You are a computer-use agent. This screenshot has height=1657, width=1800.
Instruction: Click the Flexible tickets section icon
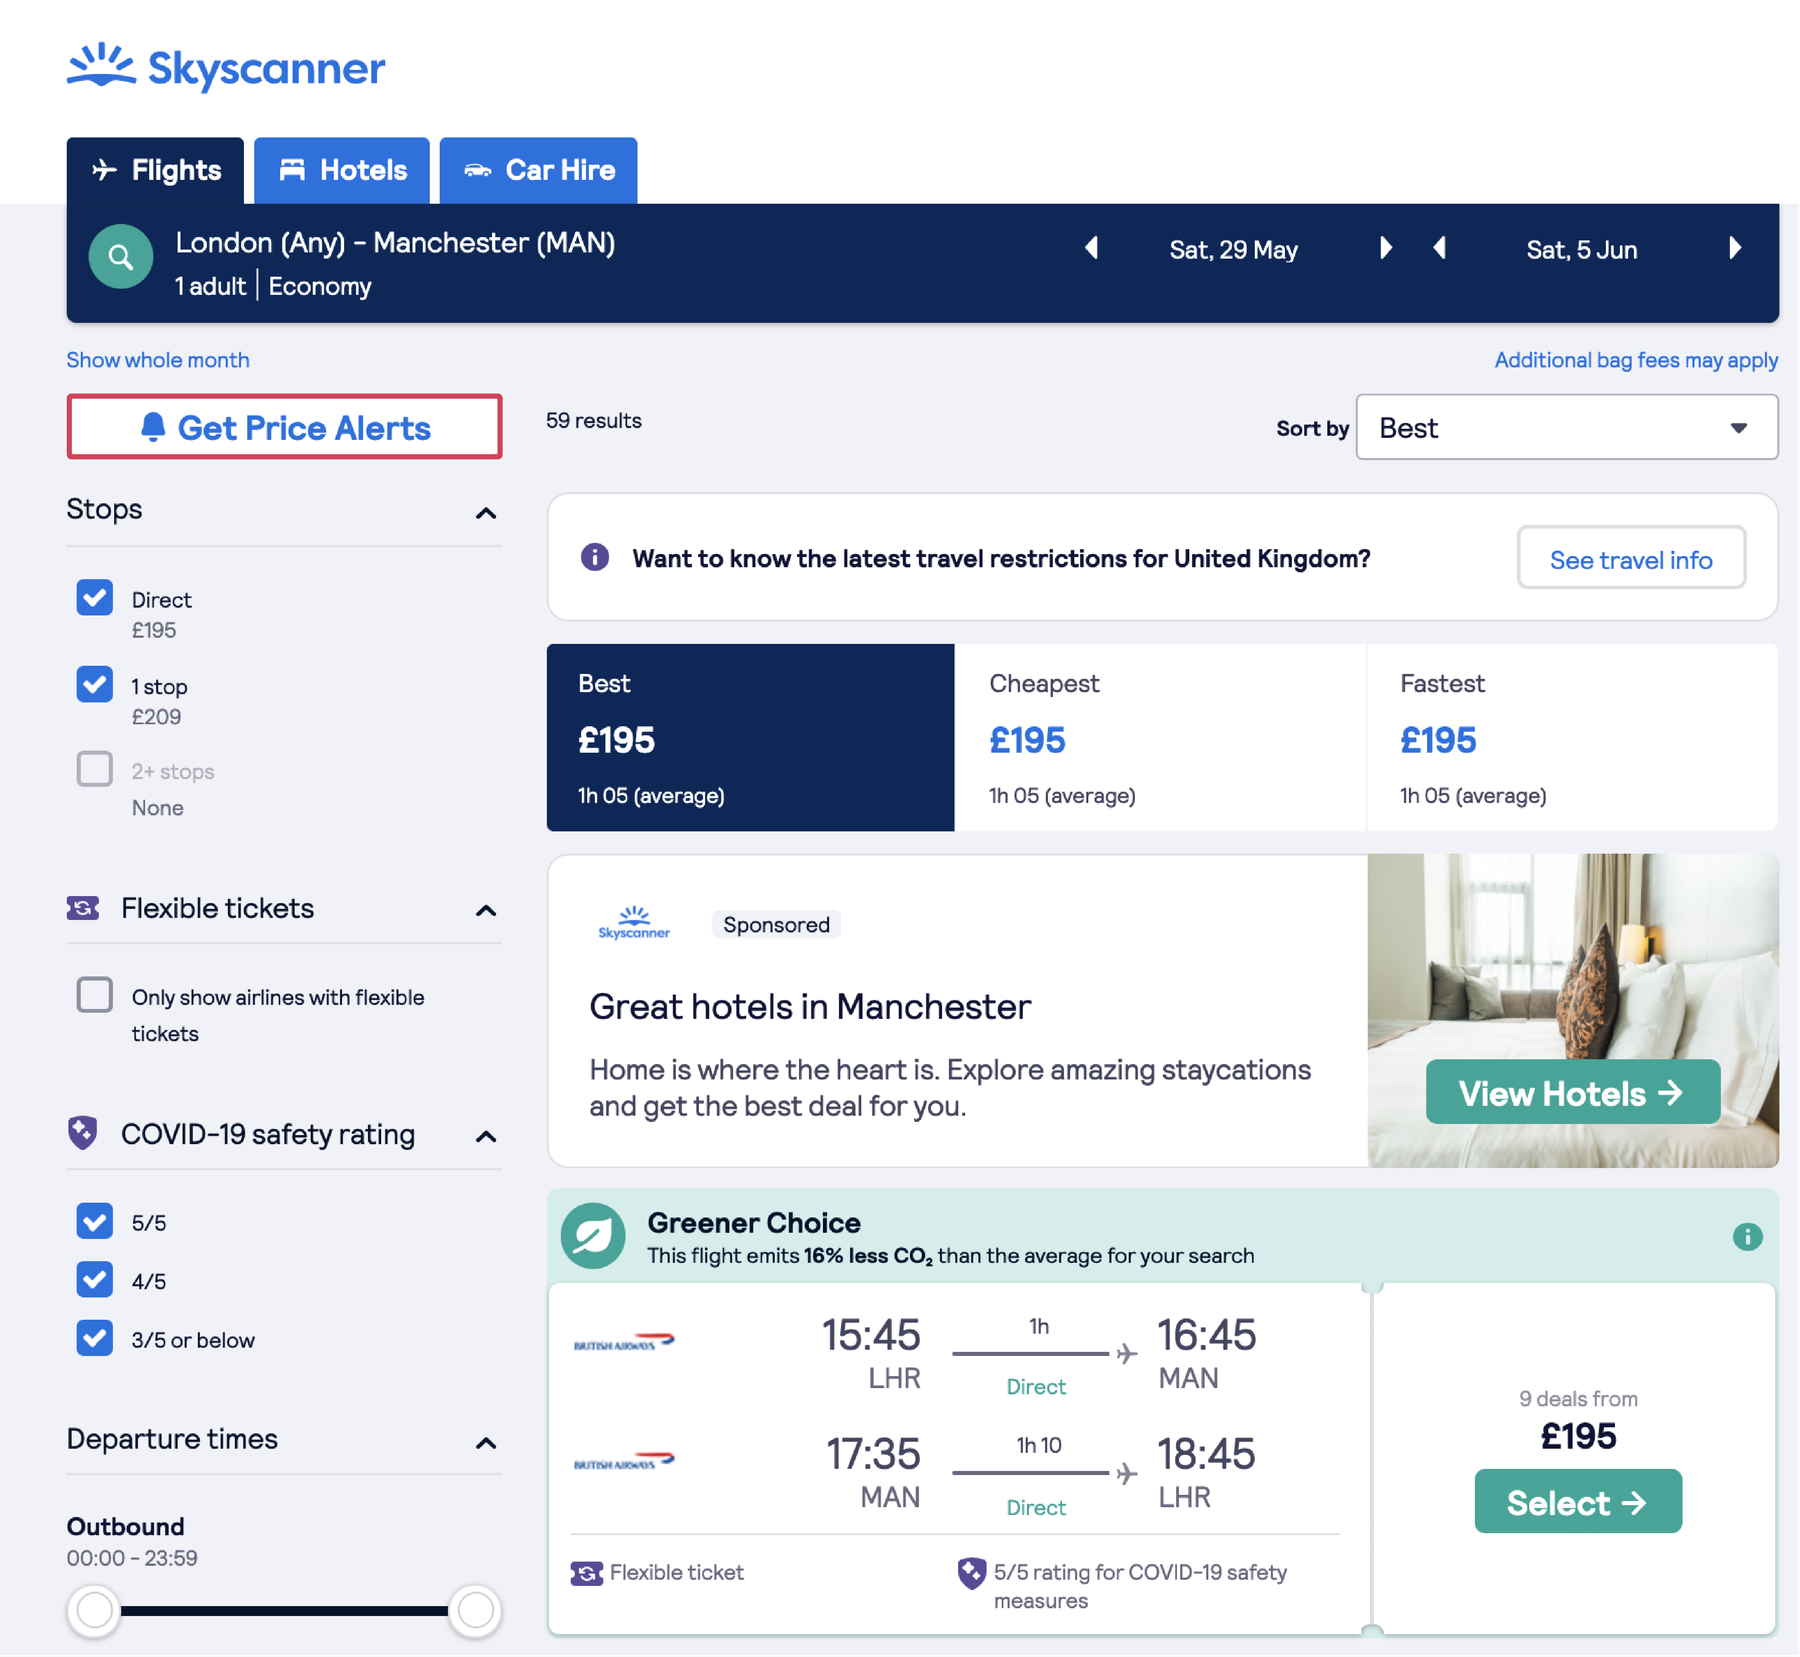[83, 908]
